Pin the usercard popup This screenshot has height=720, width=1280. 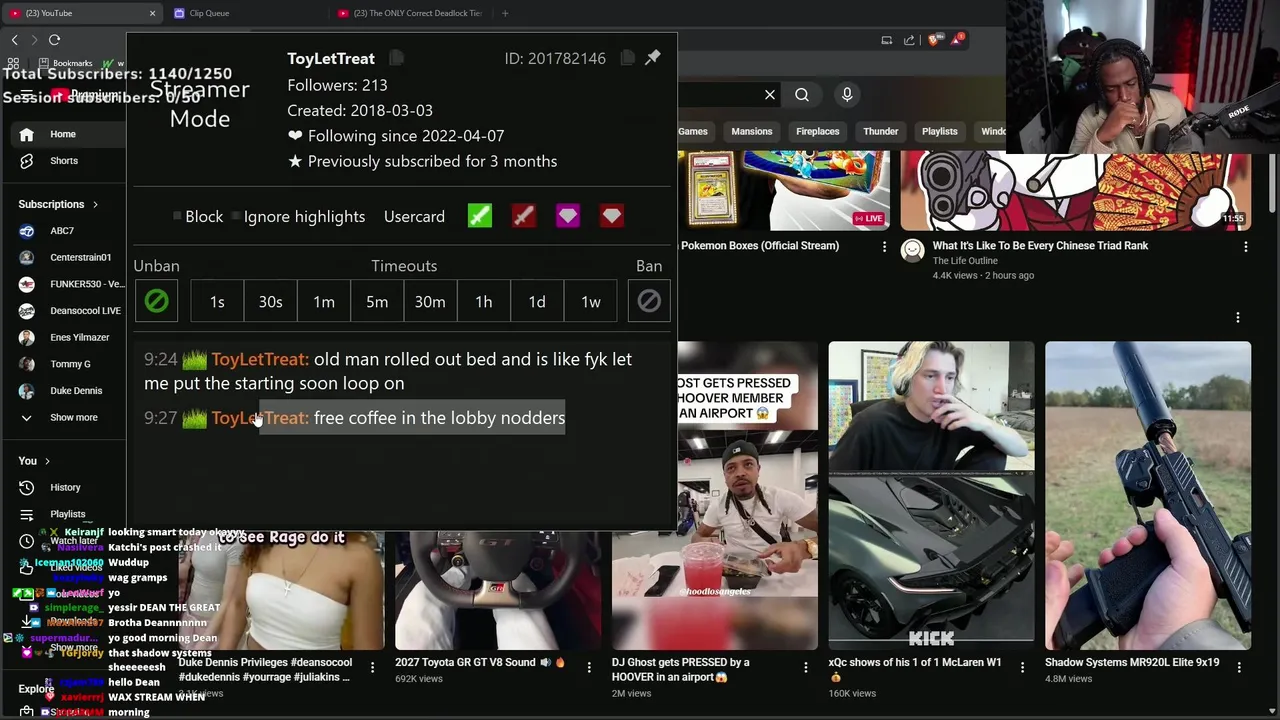click(652, 58)
